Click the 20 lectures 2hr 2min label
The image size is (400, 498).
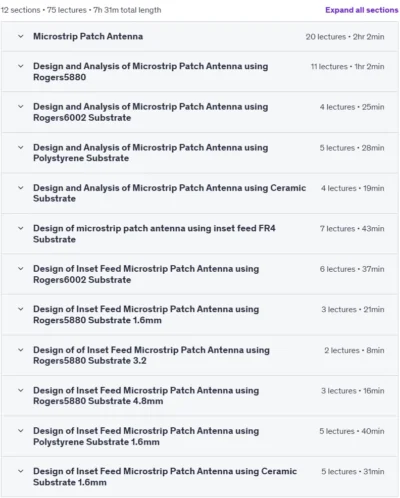click(x=345, y=37)
